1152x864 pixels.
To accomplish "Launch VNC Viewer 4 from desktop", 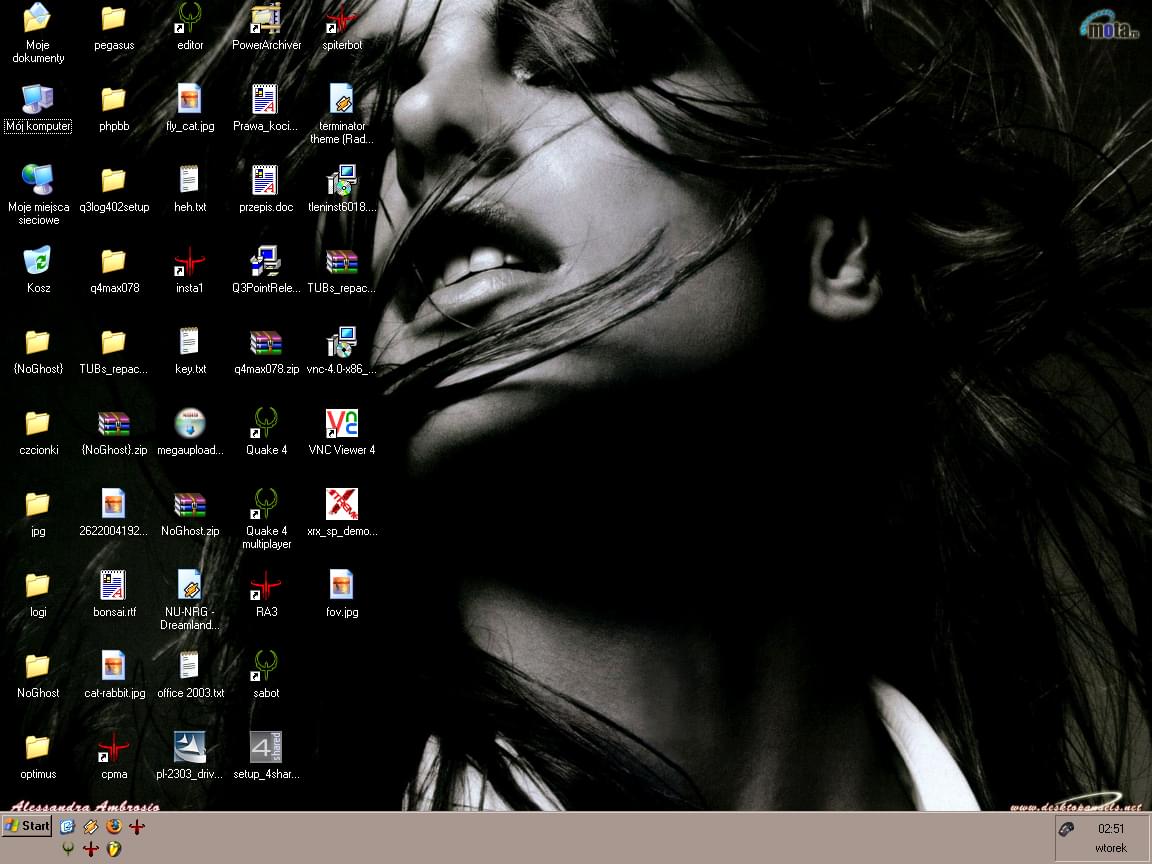I will pos(342,424).
